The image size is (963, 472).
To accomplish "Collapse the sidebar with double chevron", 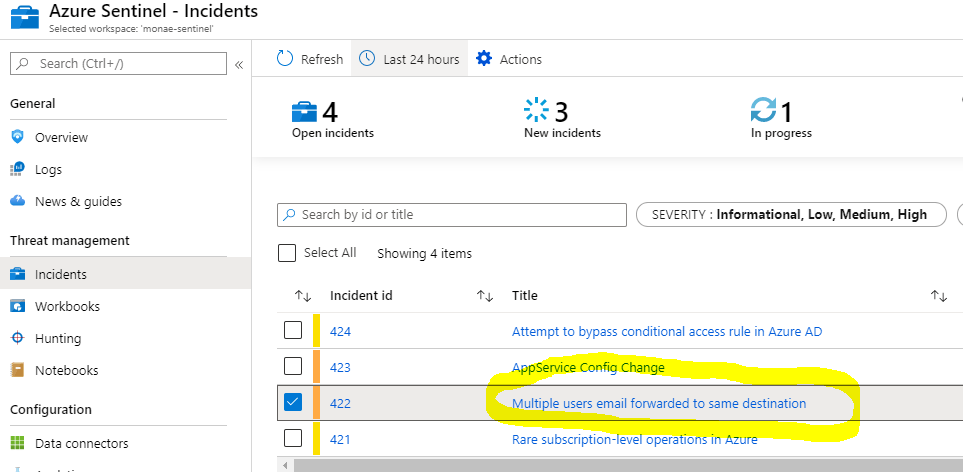I will pos(239,64).
